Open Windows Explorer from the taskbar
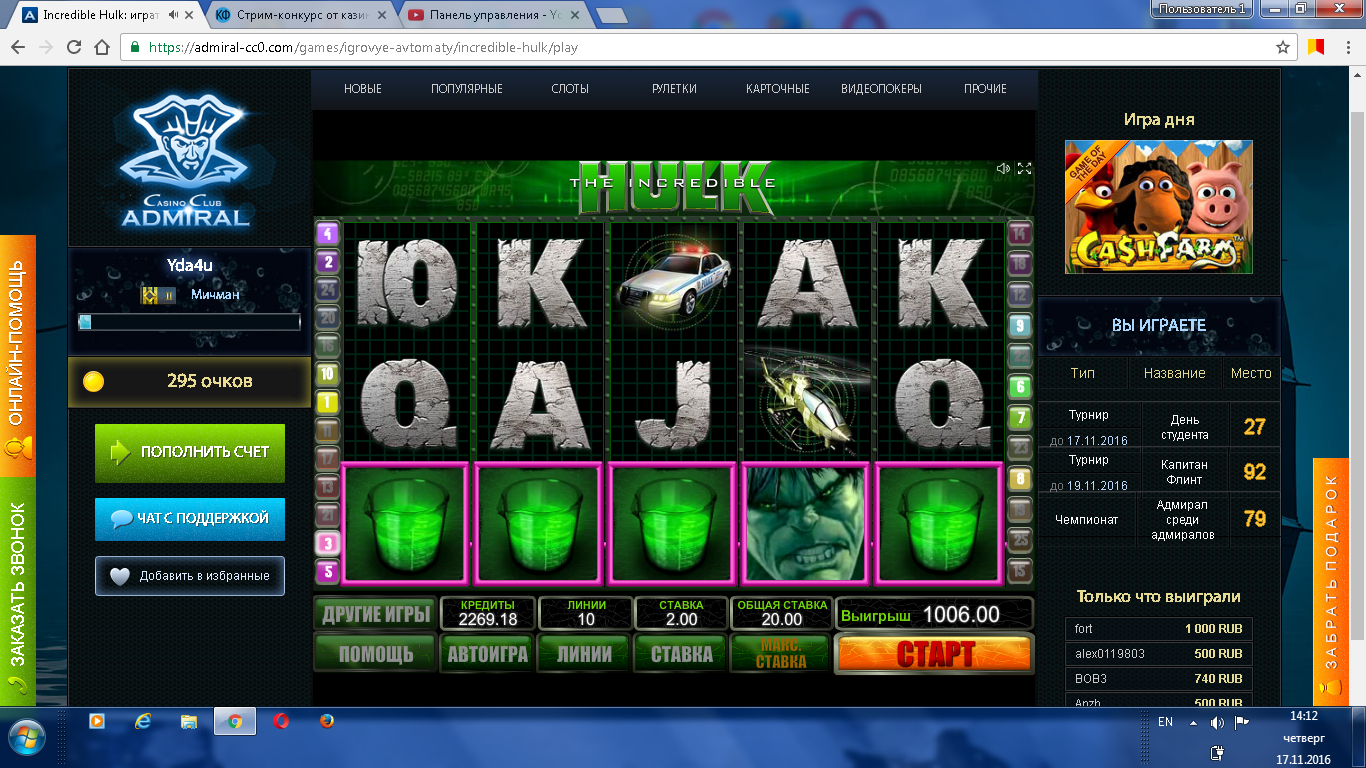 coord(187,721)
